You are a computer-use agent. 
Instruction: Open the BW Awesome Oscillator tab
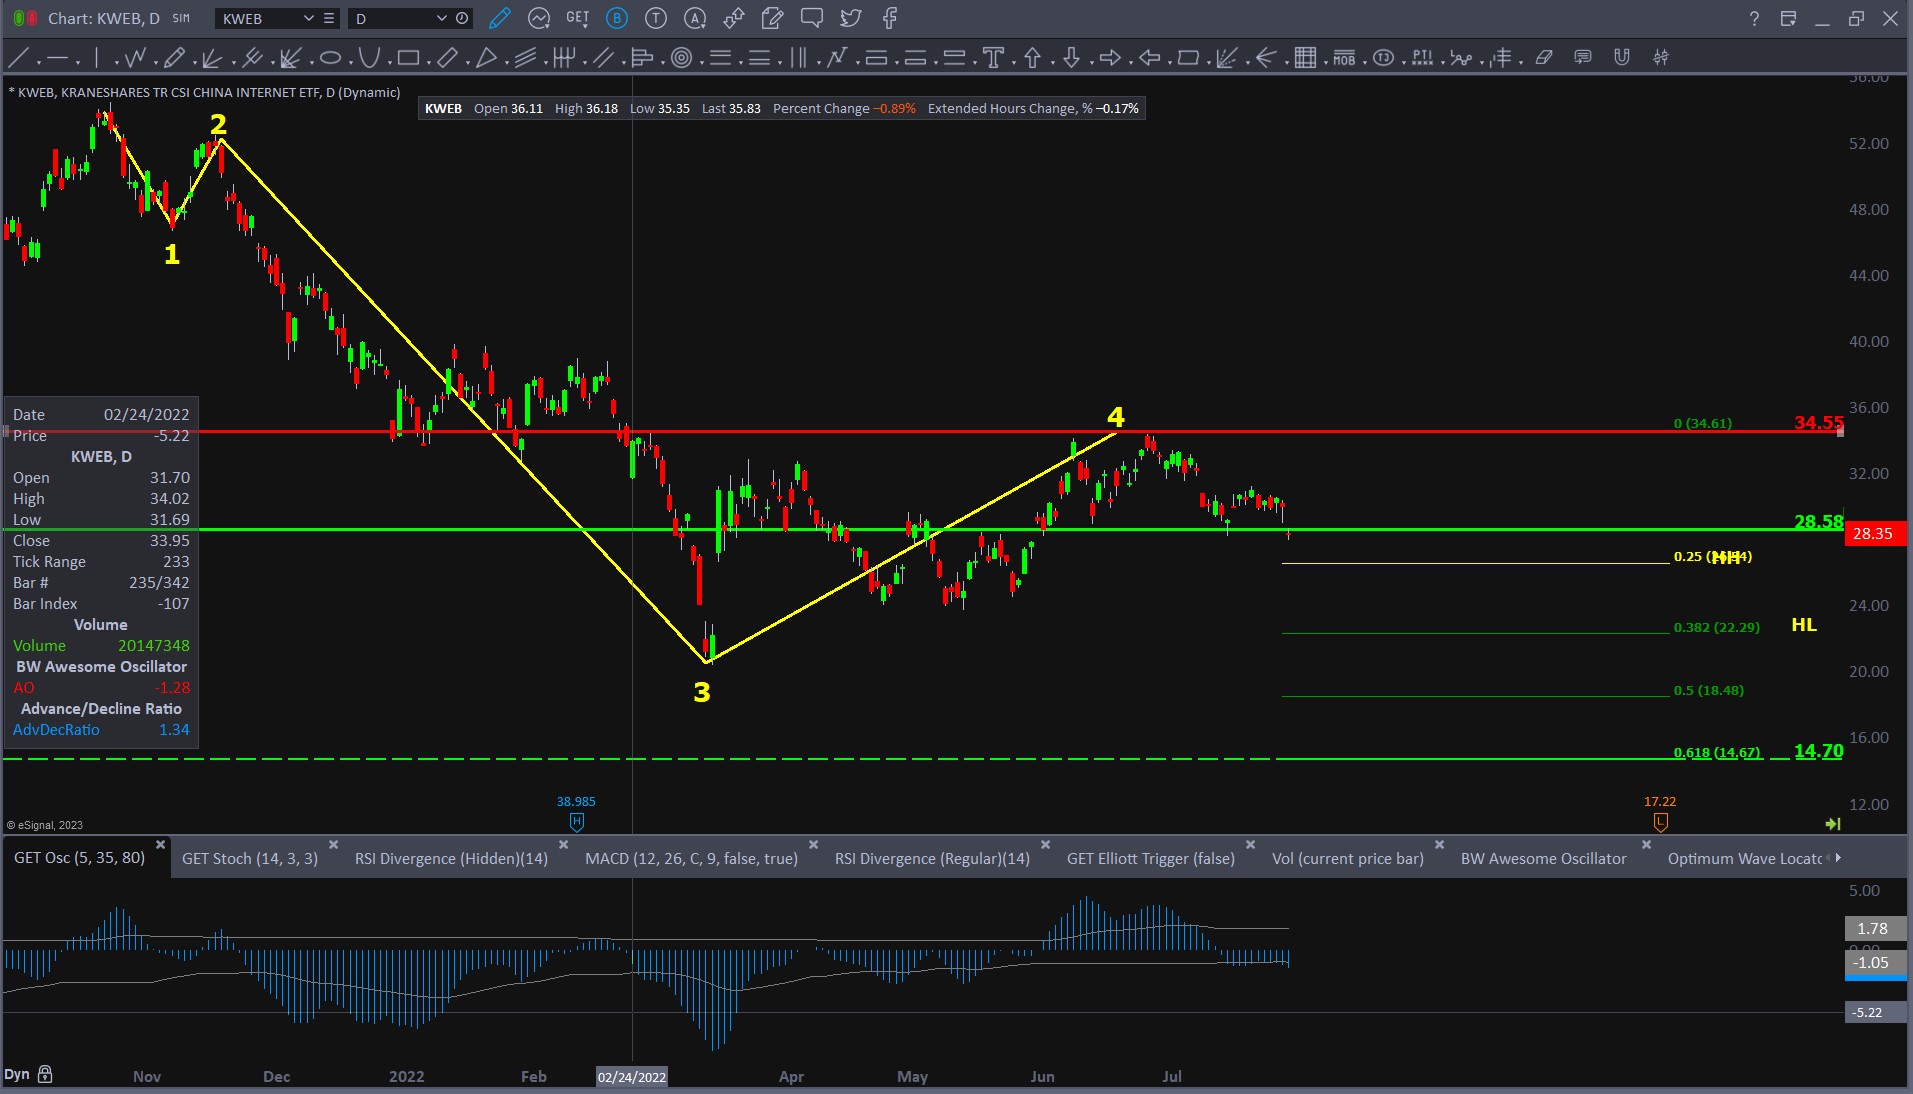coord(1543,858)
